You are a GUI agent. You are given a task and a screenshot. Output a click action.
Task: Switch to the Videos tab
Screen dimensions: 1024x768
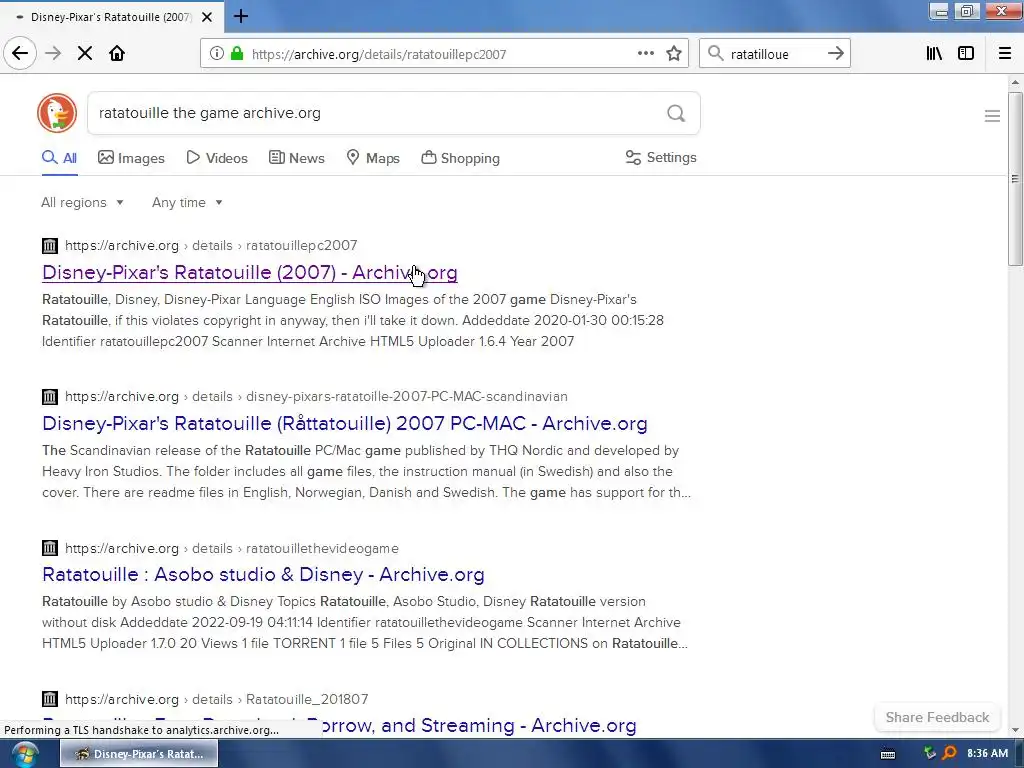coord(217,158)
